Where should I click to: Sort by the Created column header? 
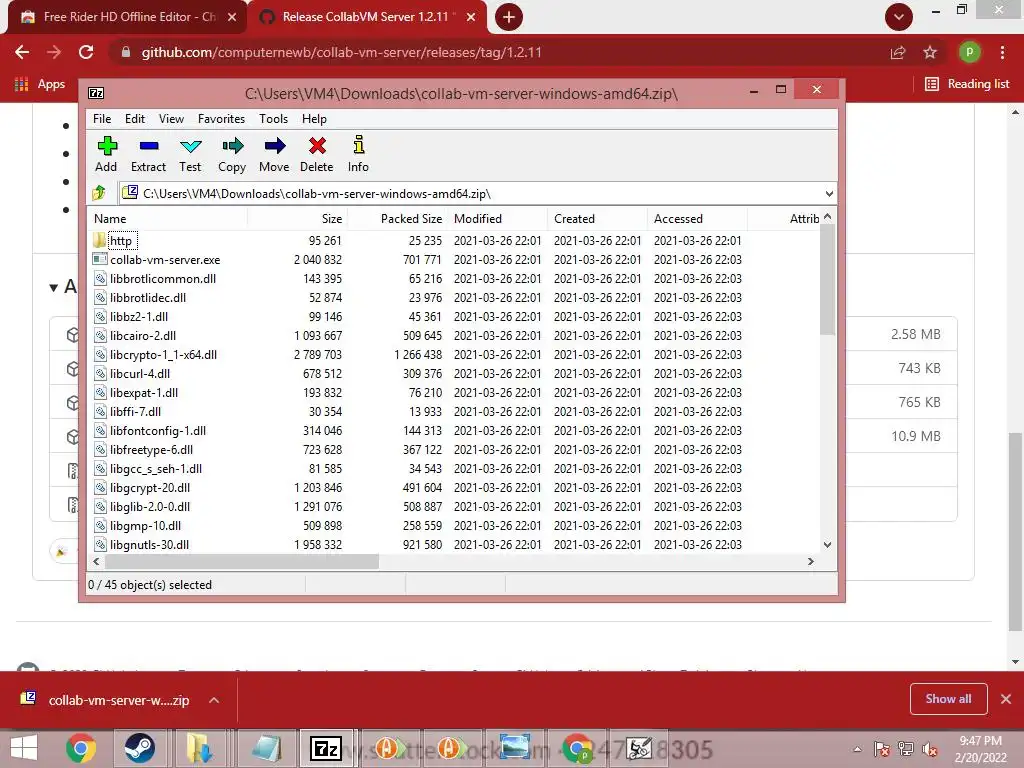click(598, 219)
